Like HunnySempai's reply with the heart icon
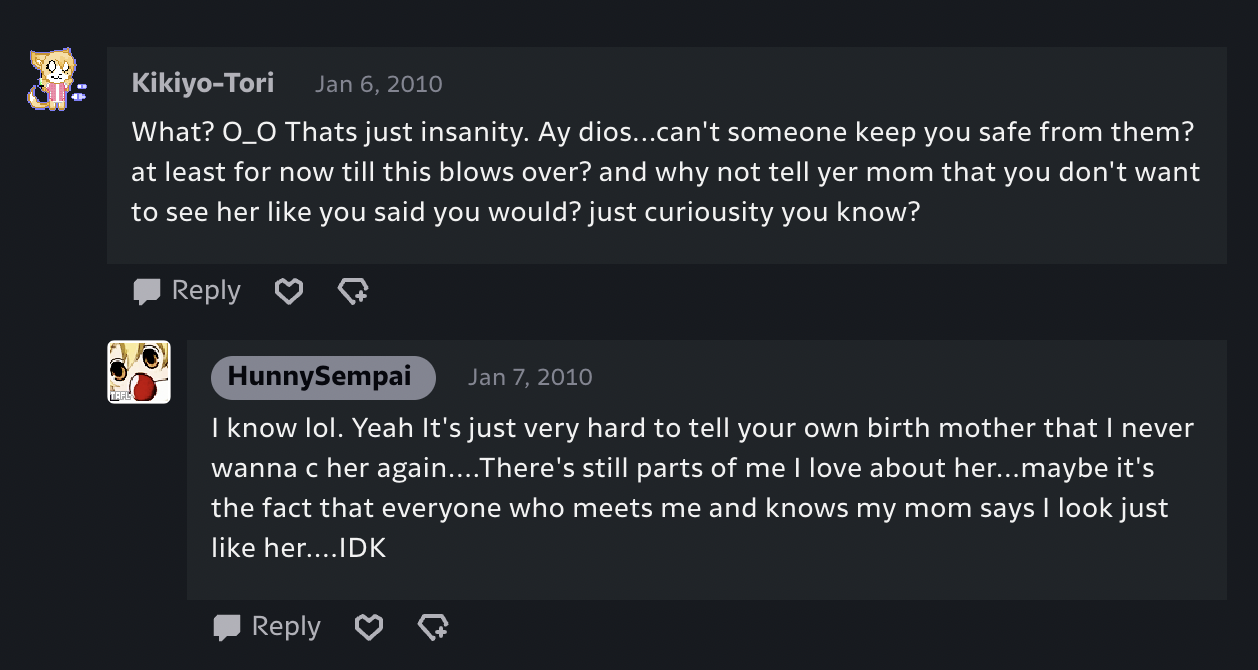Screen dimensions: 1258x670 click(369, 627)
